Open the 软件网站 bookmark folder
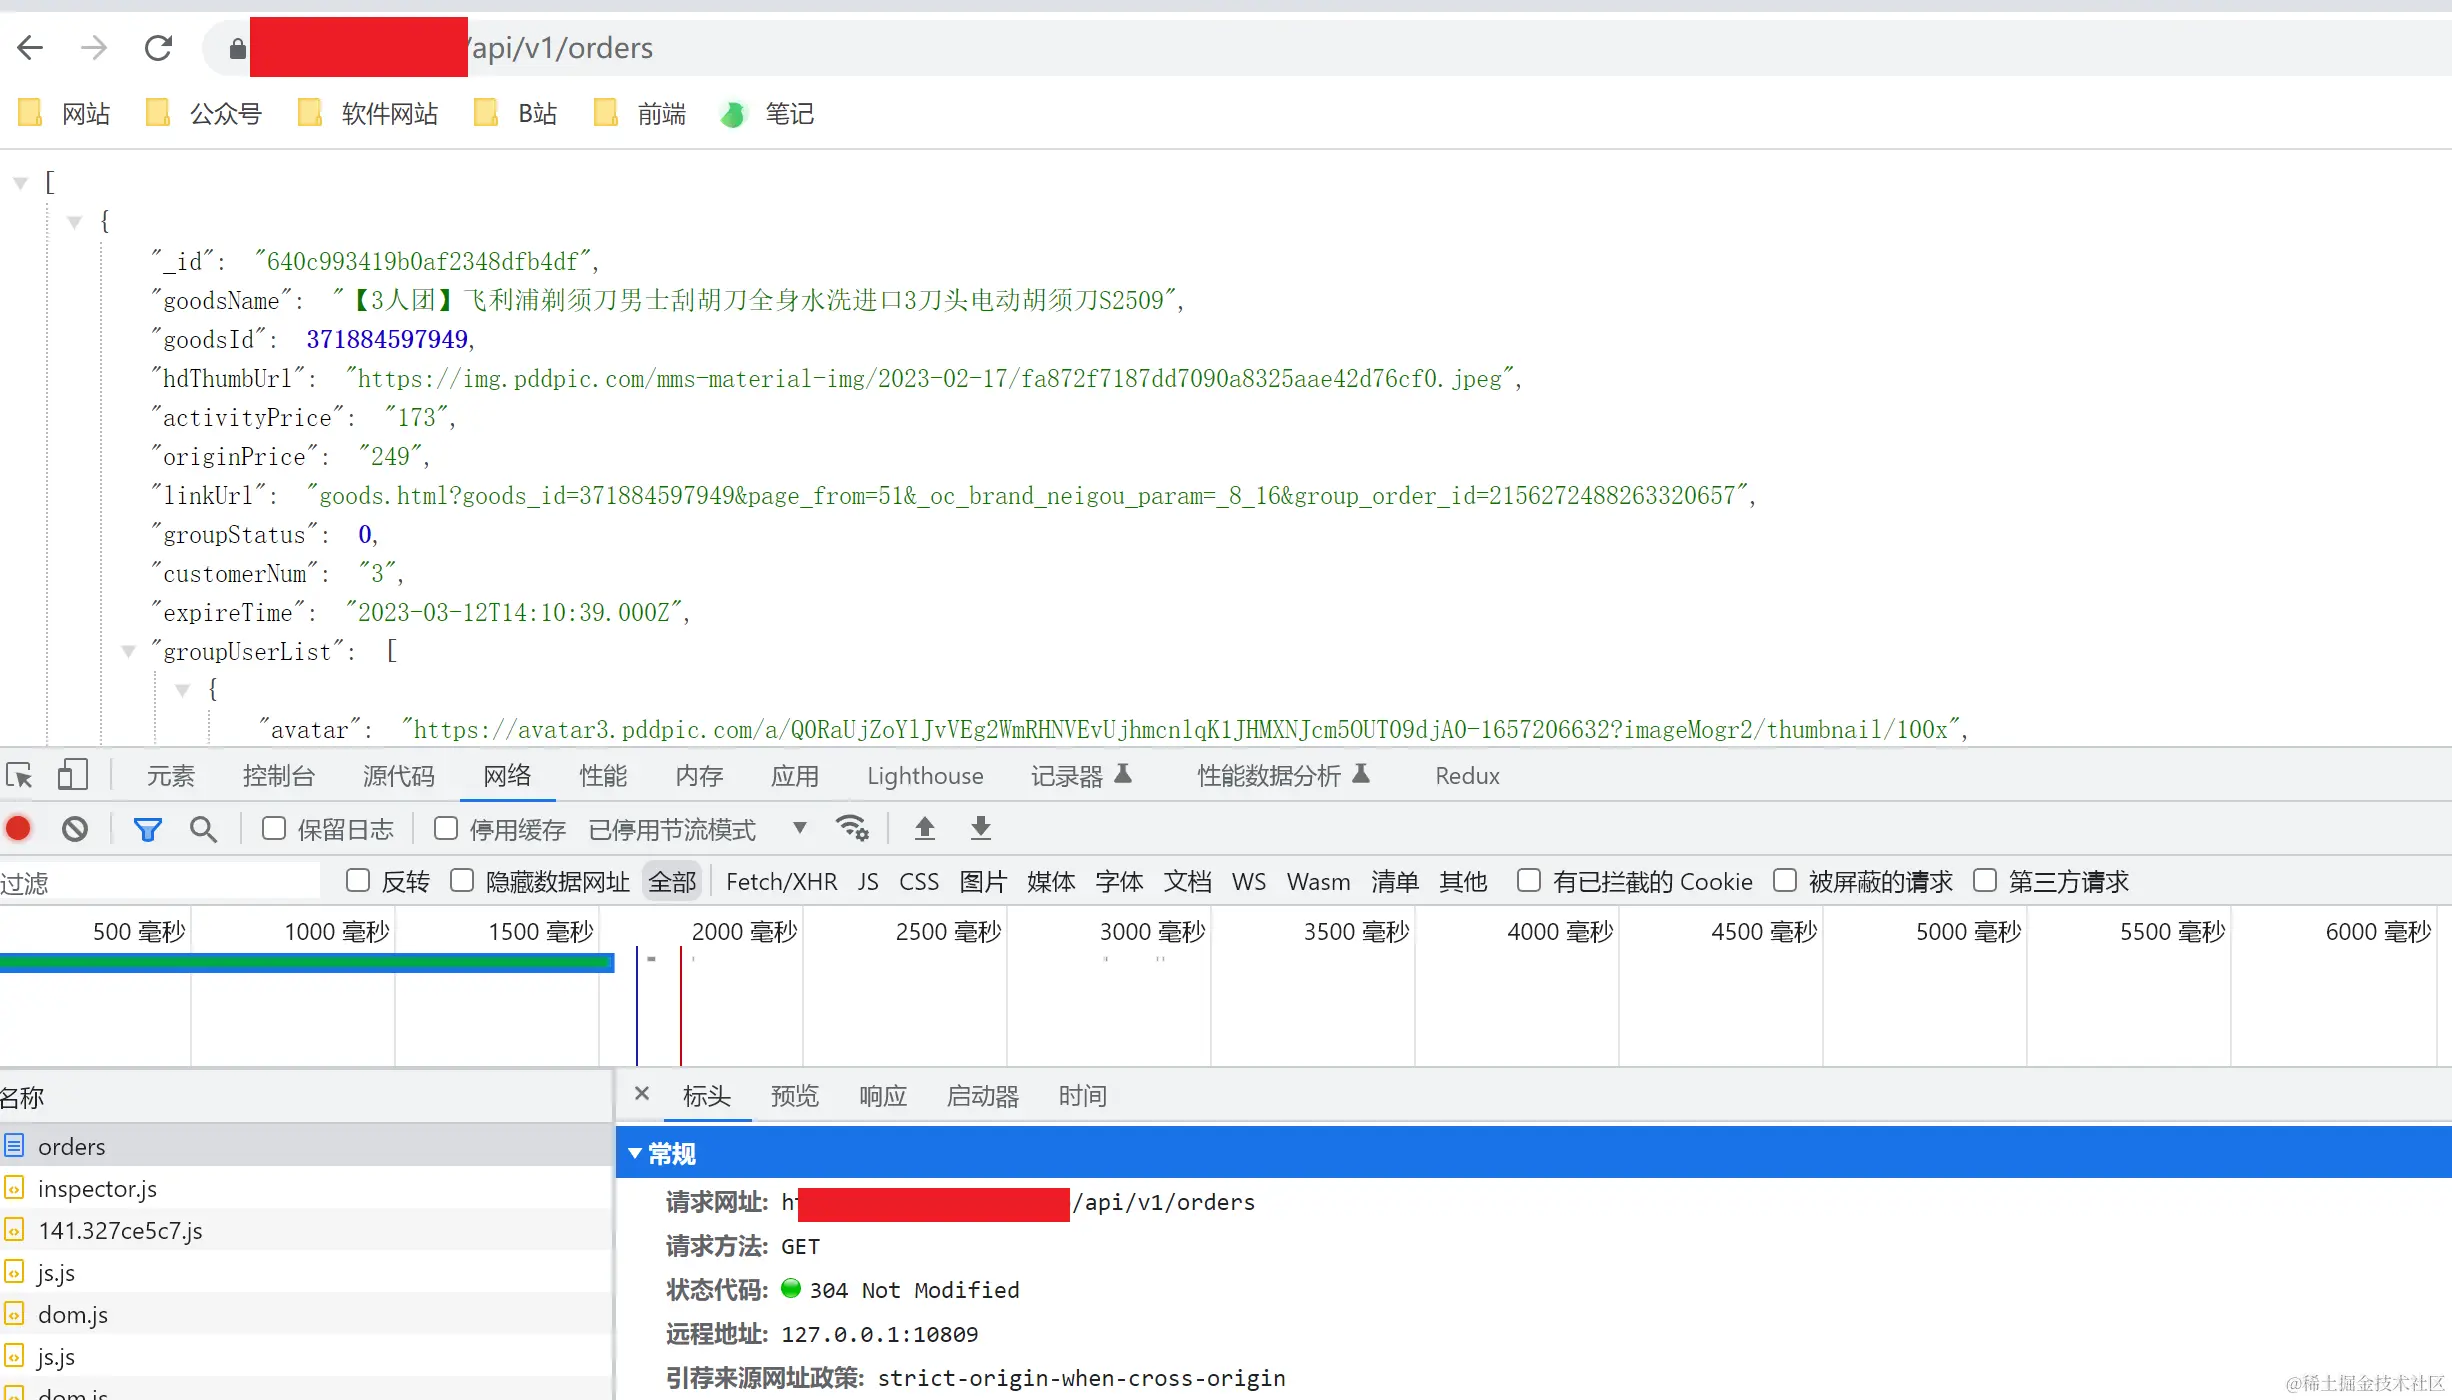The image size is (2452, 1400). 368,113
